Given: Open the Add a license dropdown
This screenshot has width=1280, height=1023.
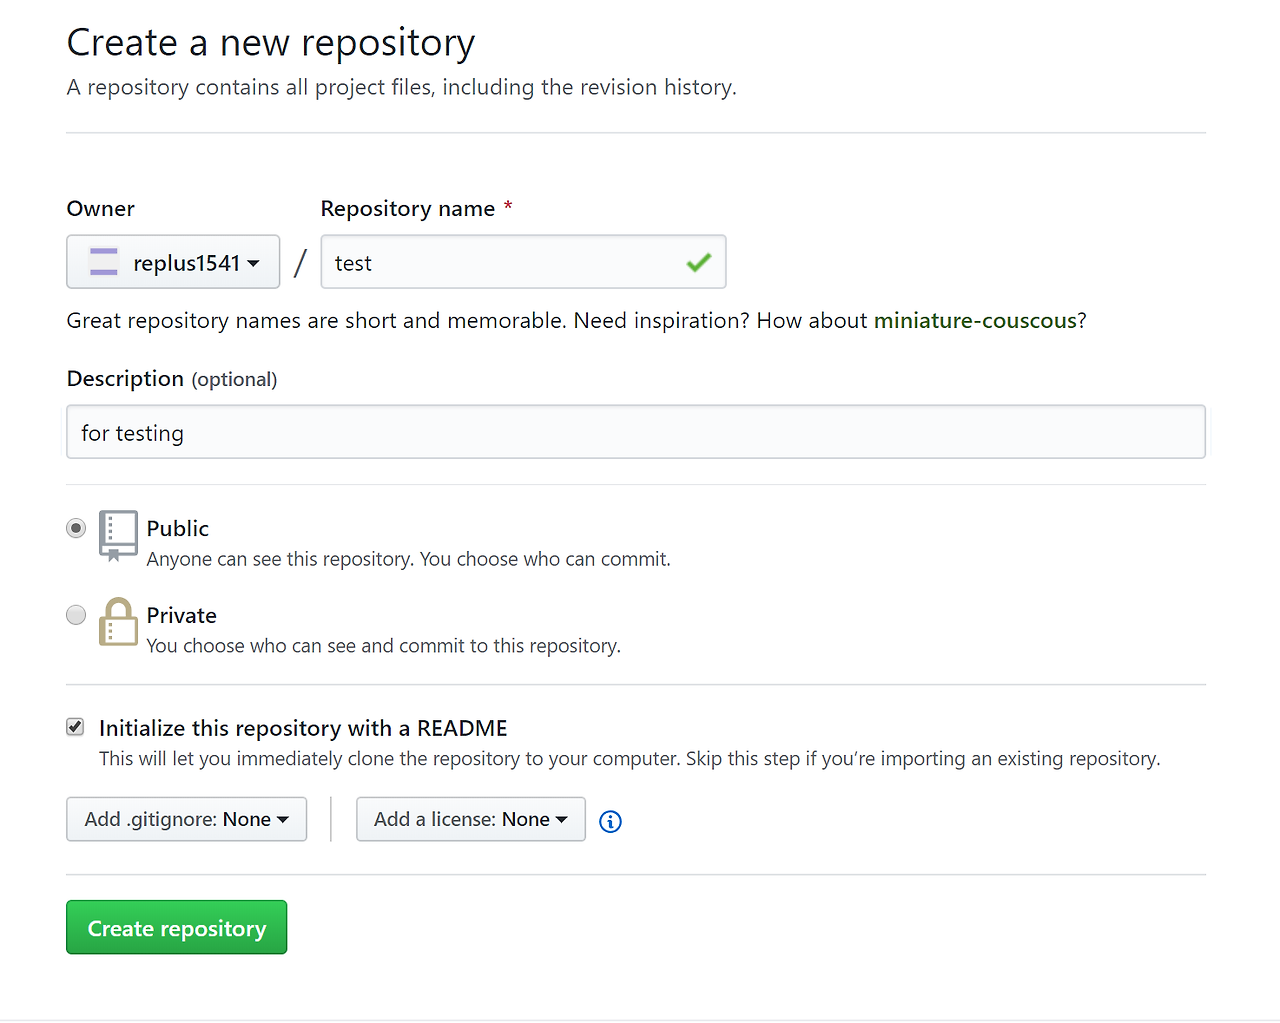Looking at the screenshot, I should [470, 819].
